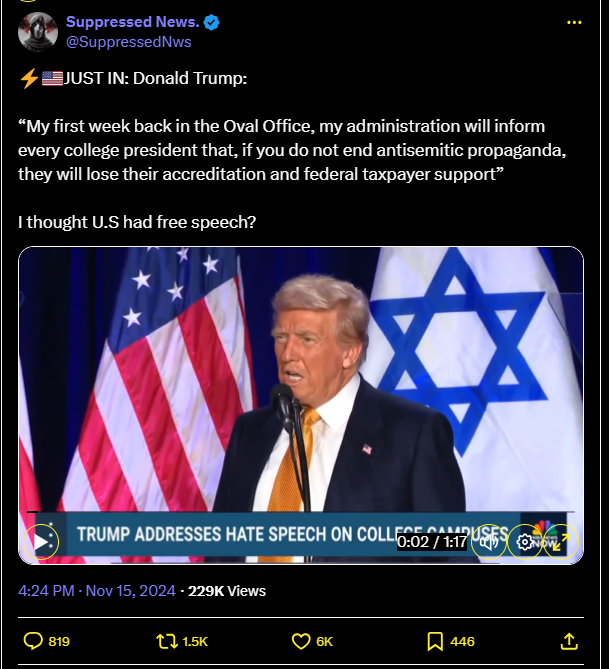Share the post via upload icon
The image size is (609, 669).
click(x=569, y=641)
